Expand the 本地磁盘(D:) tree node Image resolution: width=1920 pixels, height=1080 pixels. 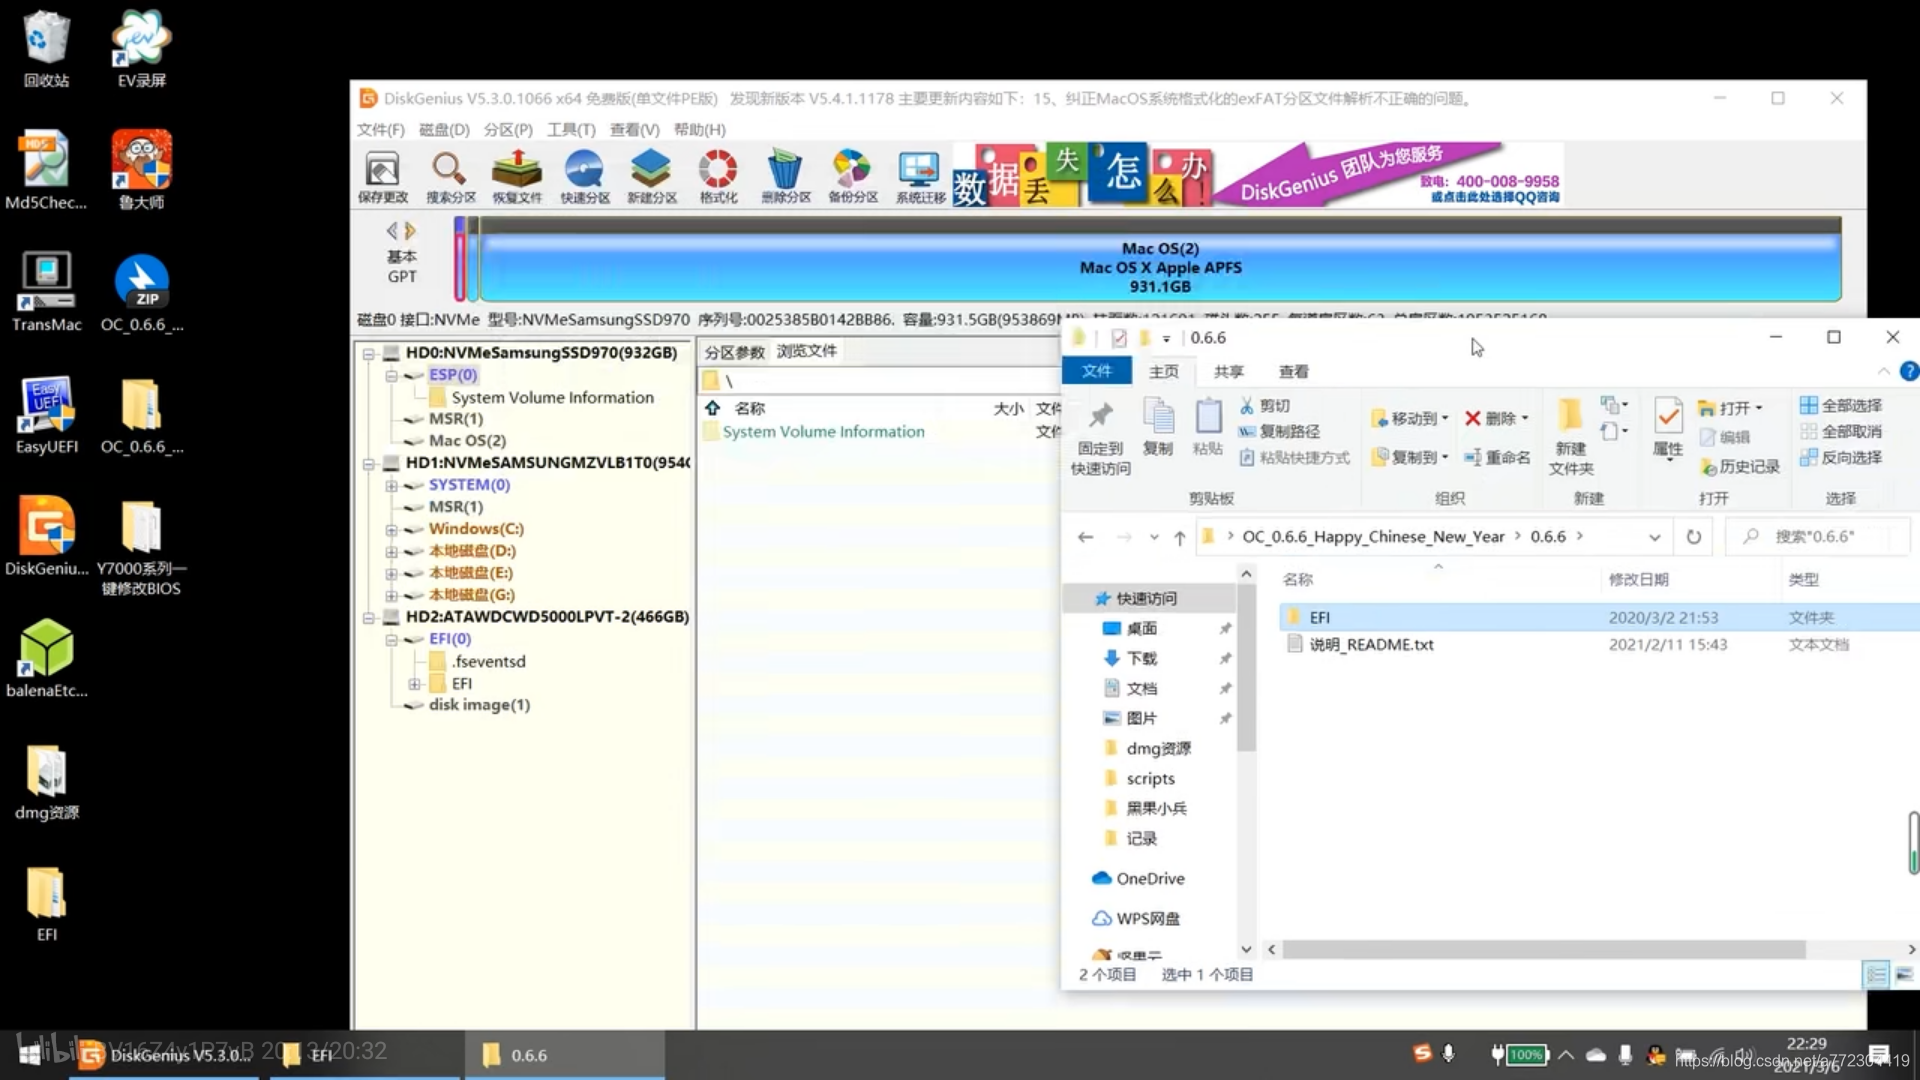(x=392, y=551)
